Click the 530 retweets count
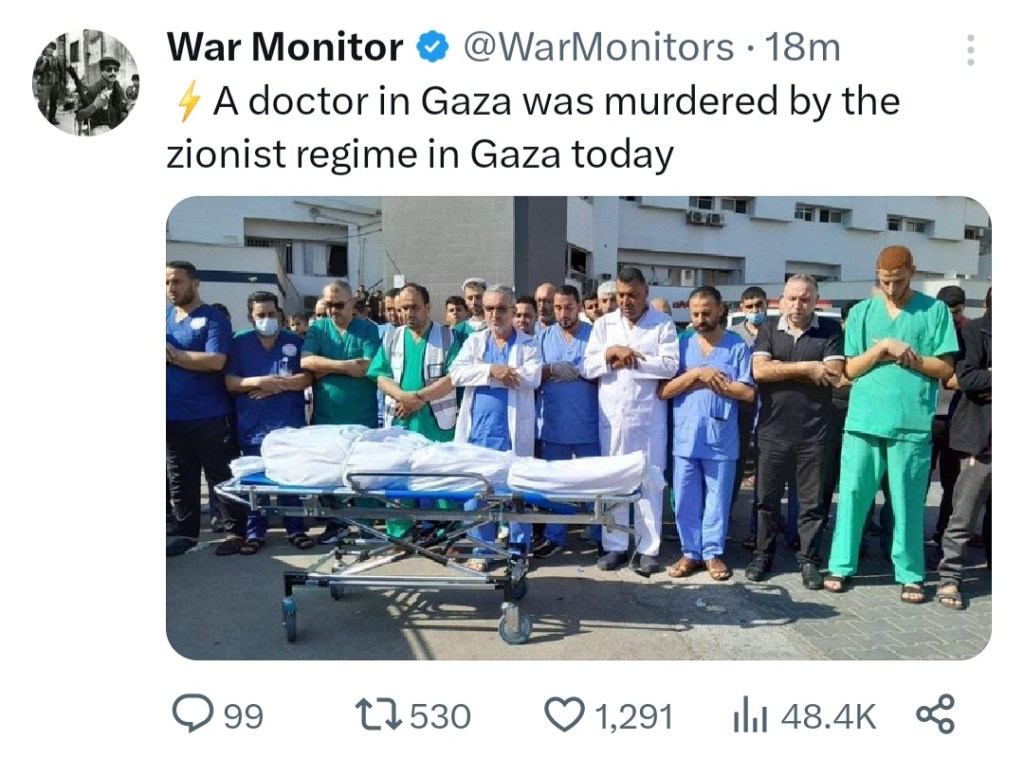 tap(440, 716)
